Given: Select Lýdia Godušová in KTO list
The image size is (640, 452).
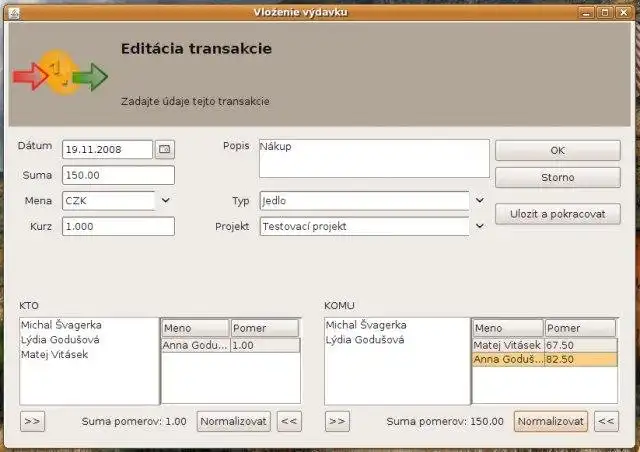Looking at the screenshot, I should 89,340.
